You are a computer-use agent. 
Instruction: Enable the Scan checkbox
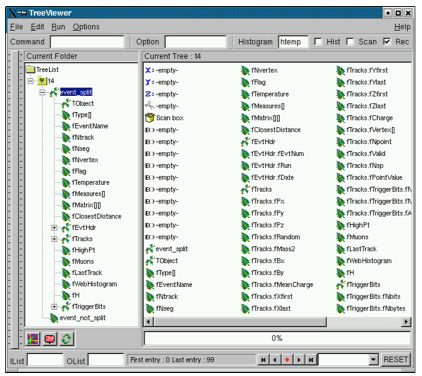[350, 42]
